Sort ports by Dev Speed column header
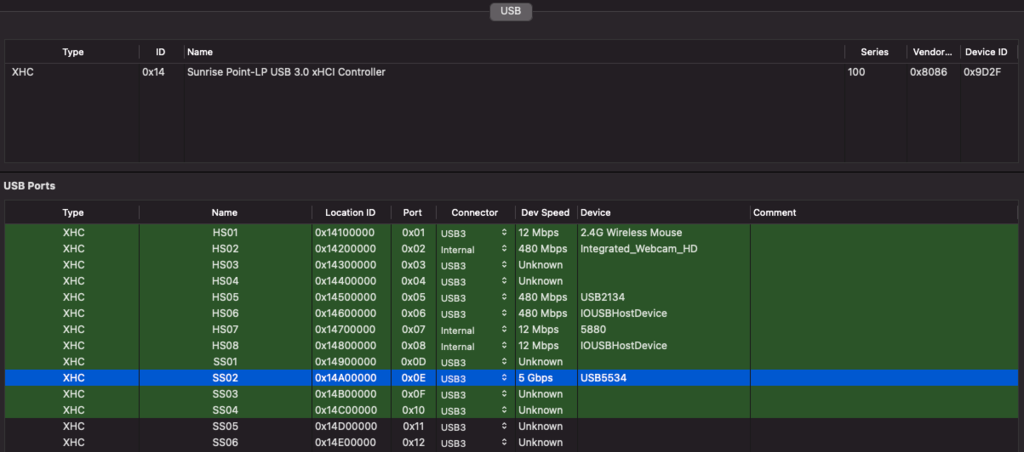The image size is (1024, 452). [545, 213]
